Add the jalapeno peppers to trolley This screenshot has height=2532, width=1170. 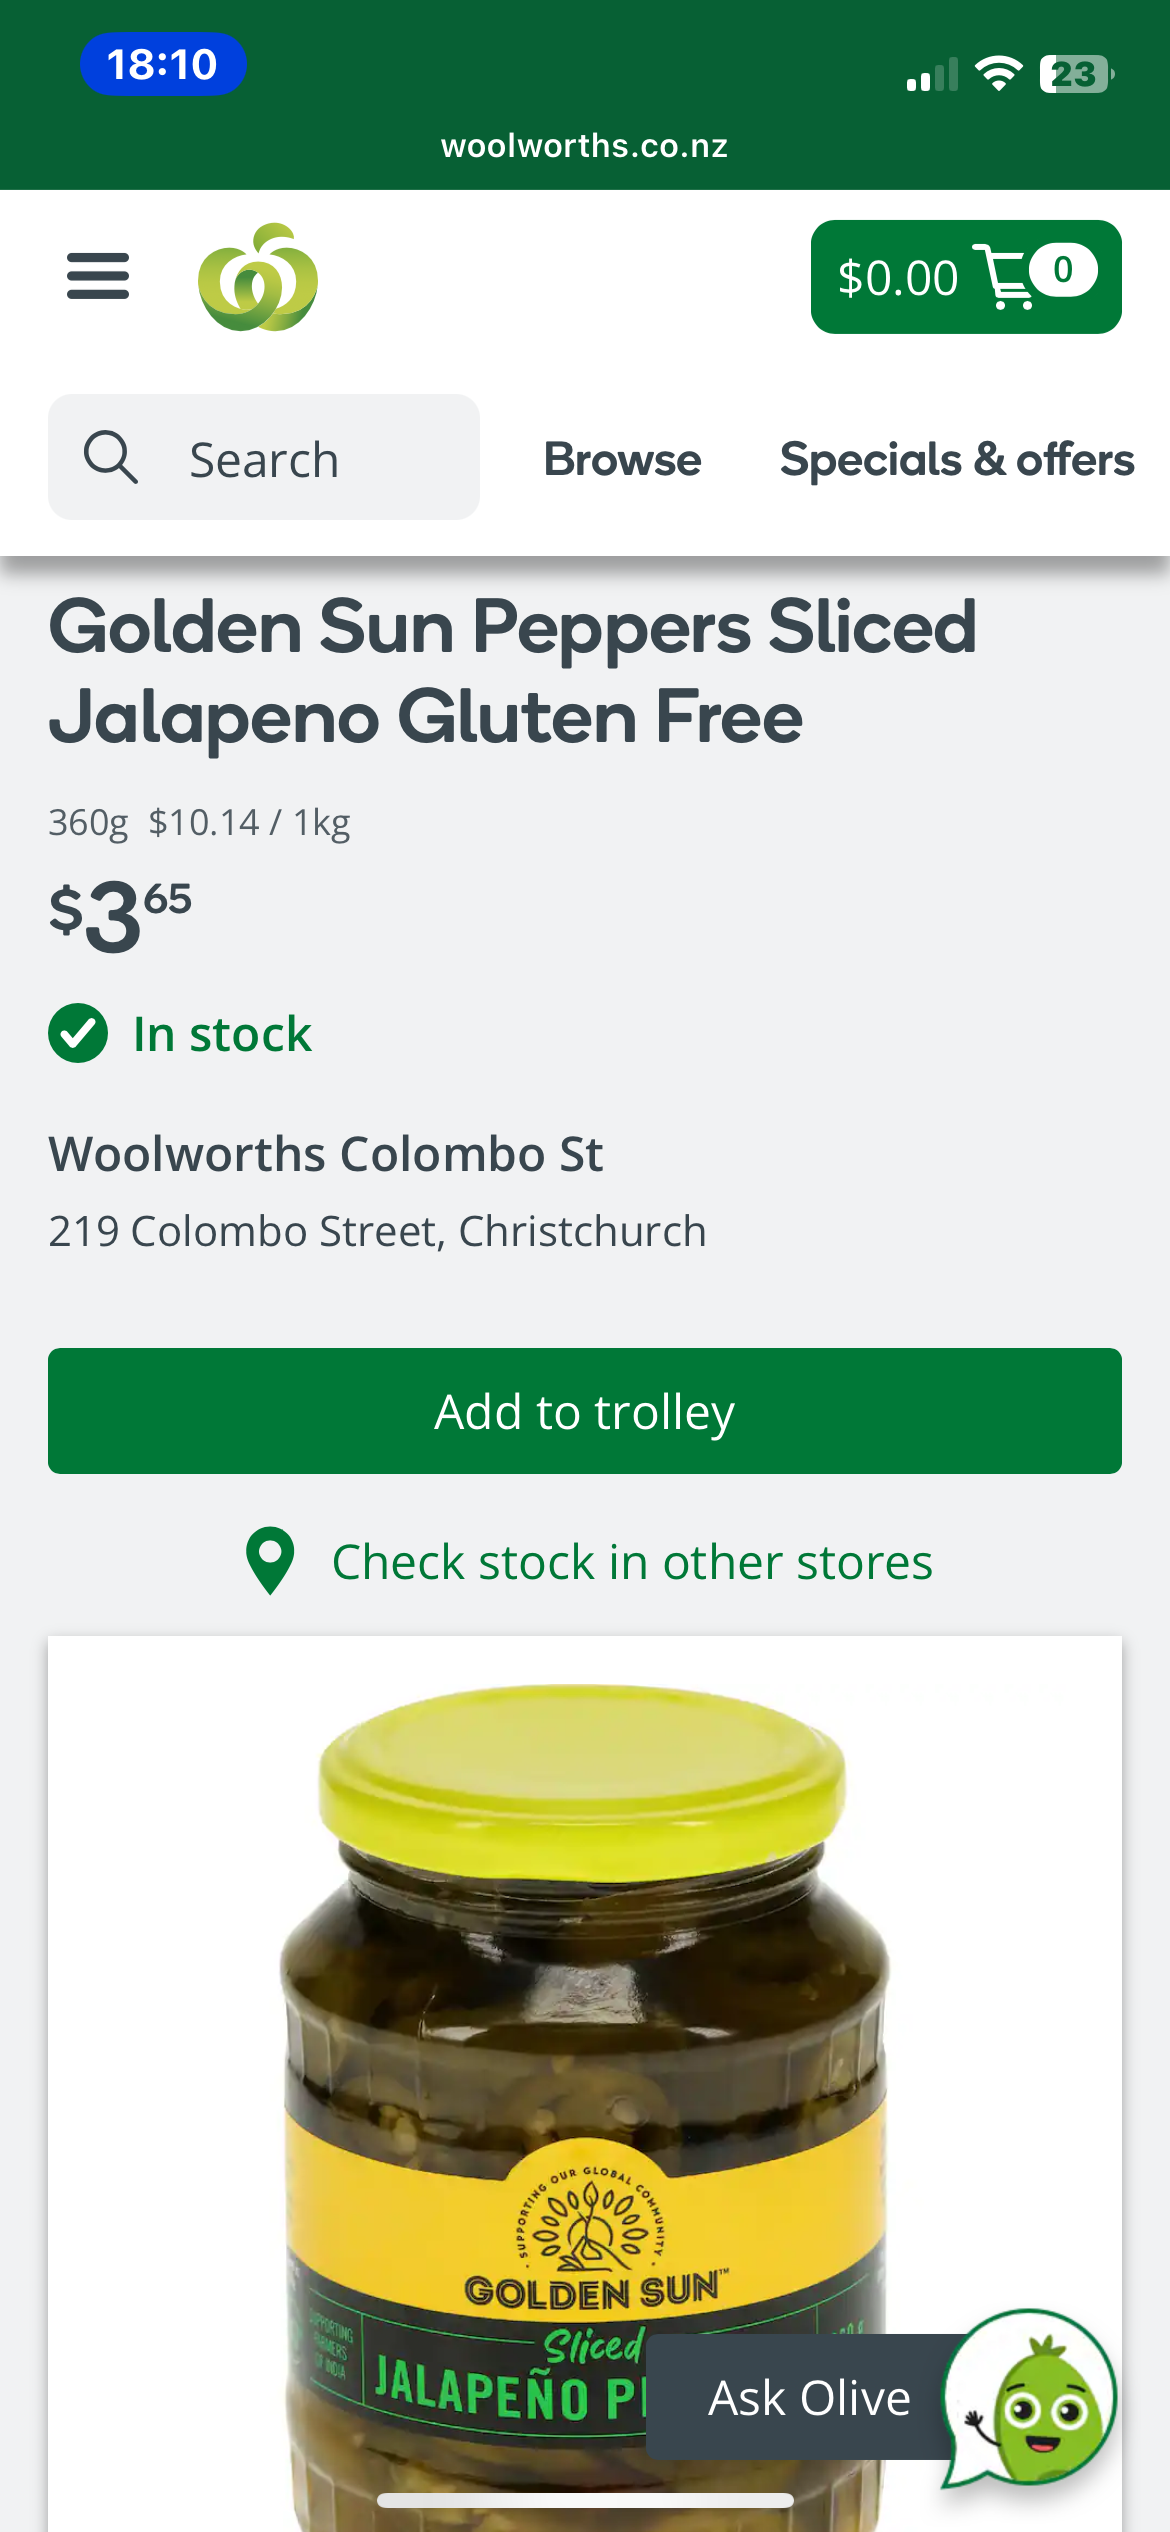[585, 1411]
